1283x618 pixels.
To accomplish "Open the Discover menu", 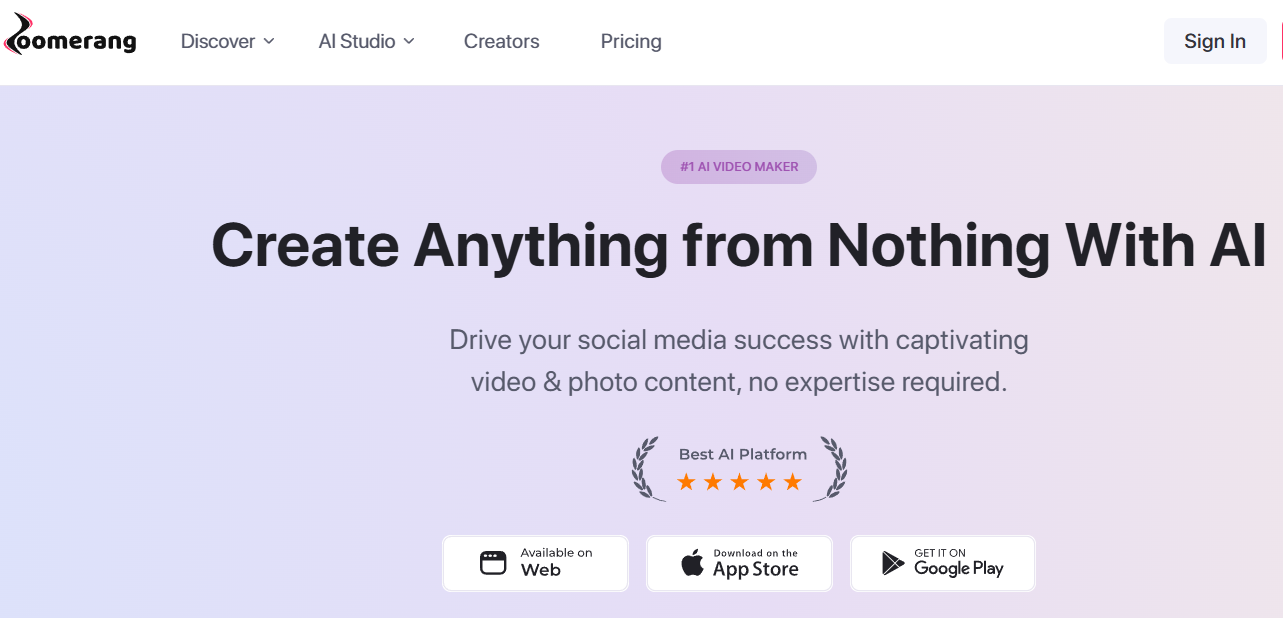I will [x=227, y=41].
